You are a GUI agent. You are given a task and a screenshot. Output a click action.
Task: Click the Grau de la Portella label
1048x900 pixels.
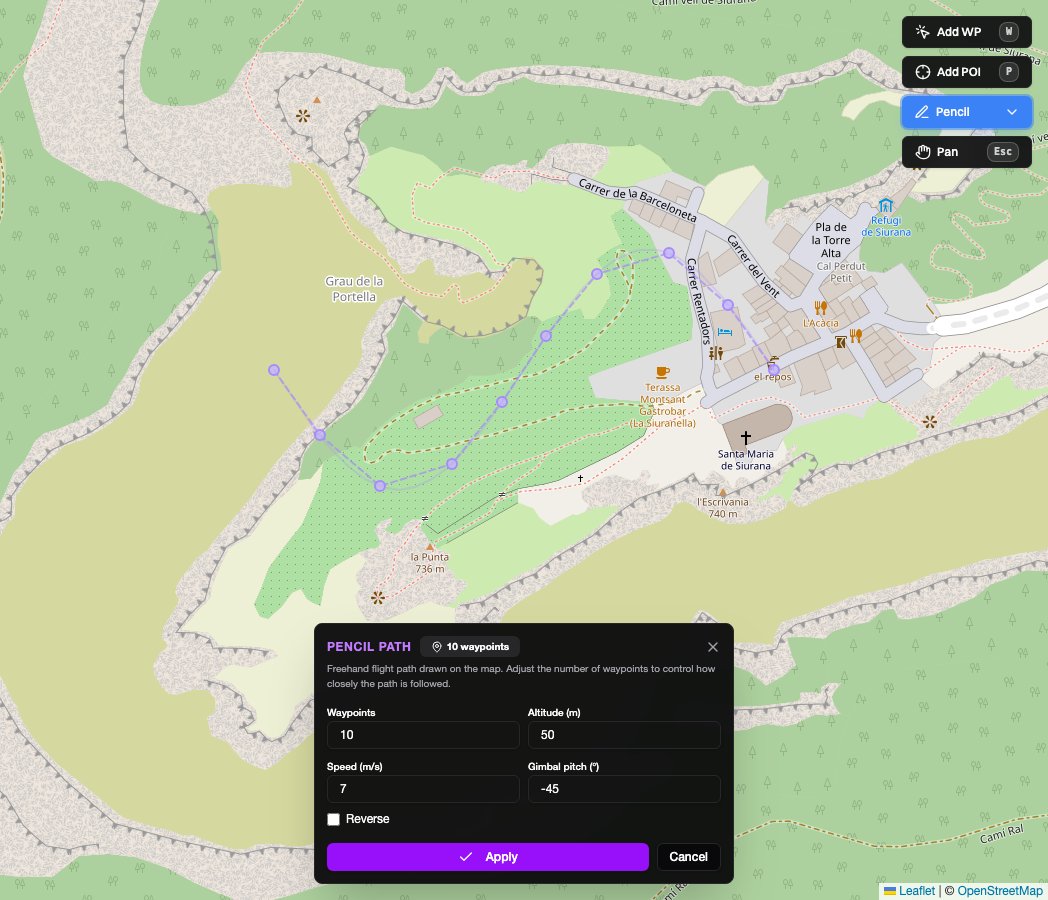point(354,289)
